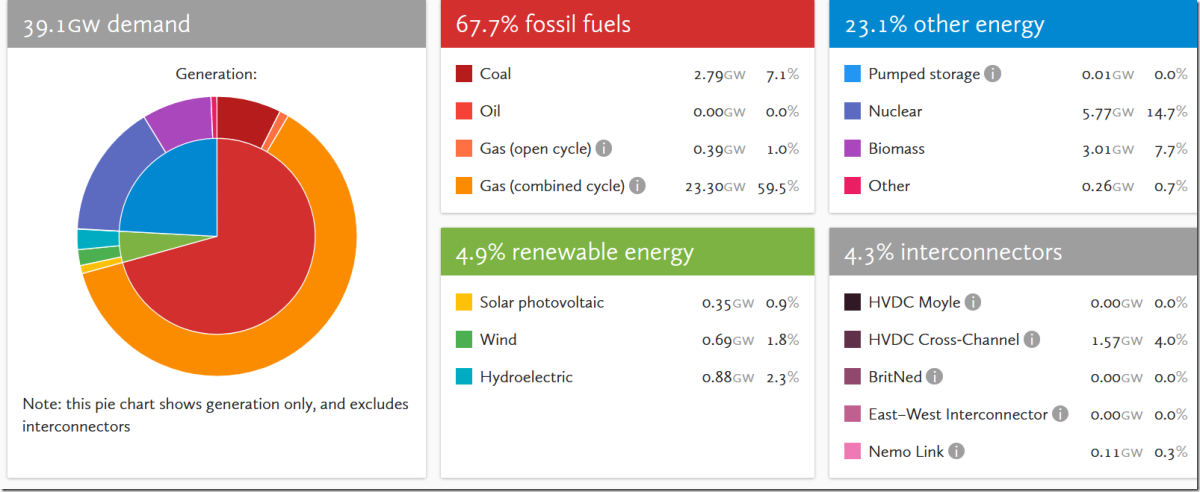Click the Solar photovoltaic yellow swatch

tap(464, 302)
